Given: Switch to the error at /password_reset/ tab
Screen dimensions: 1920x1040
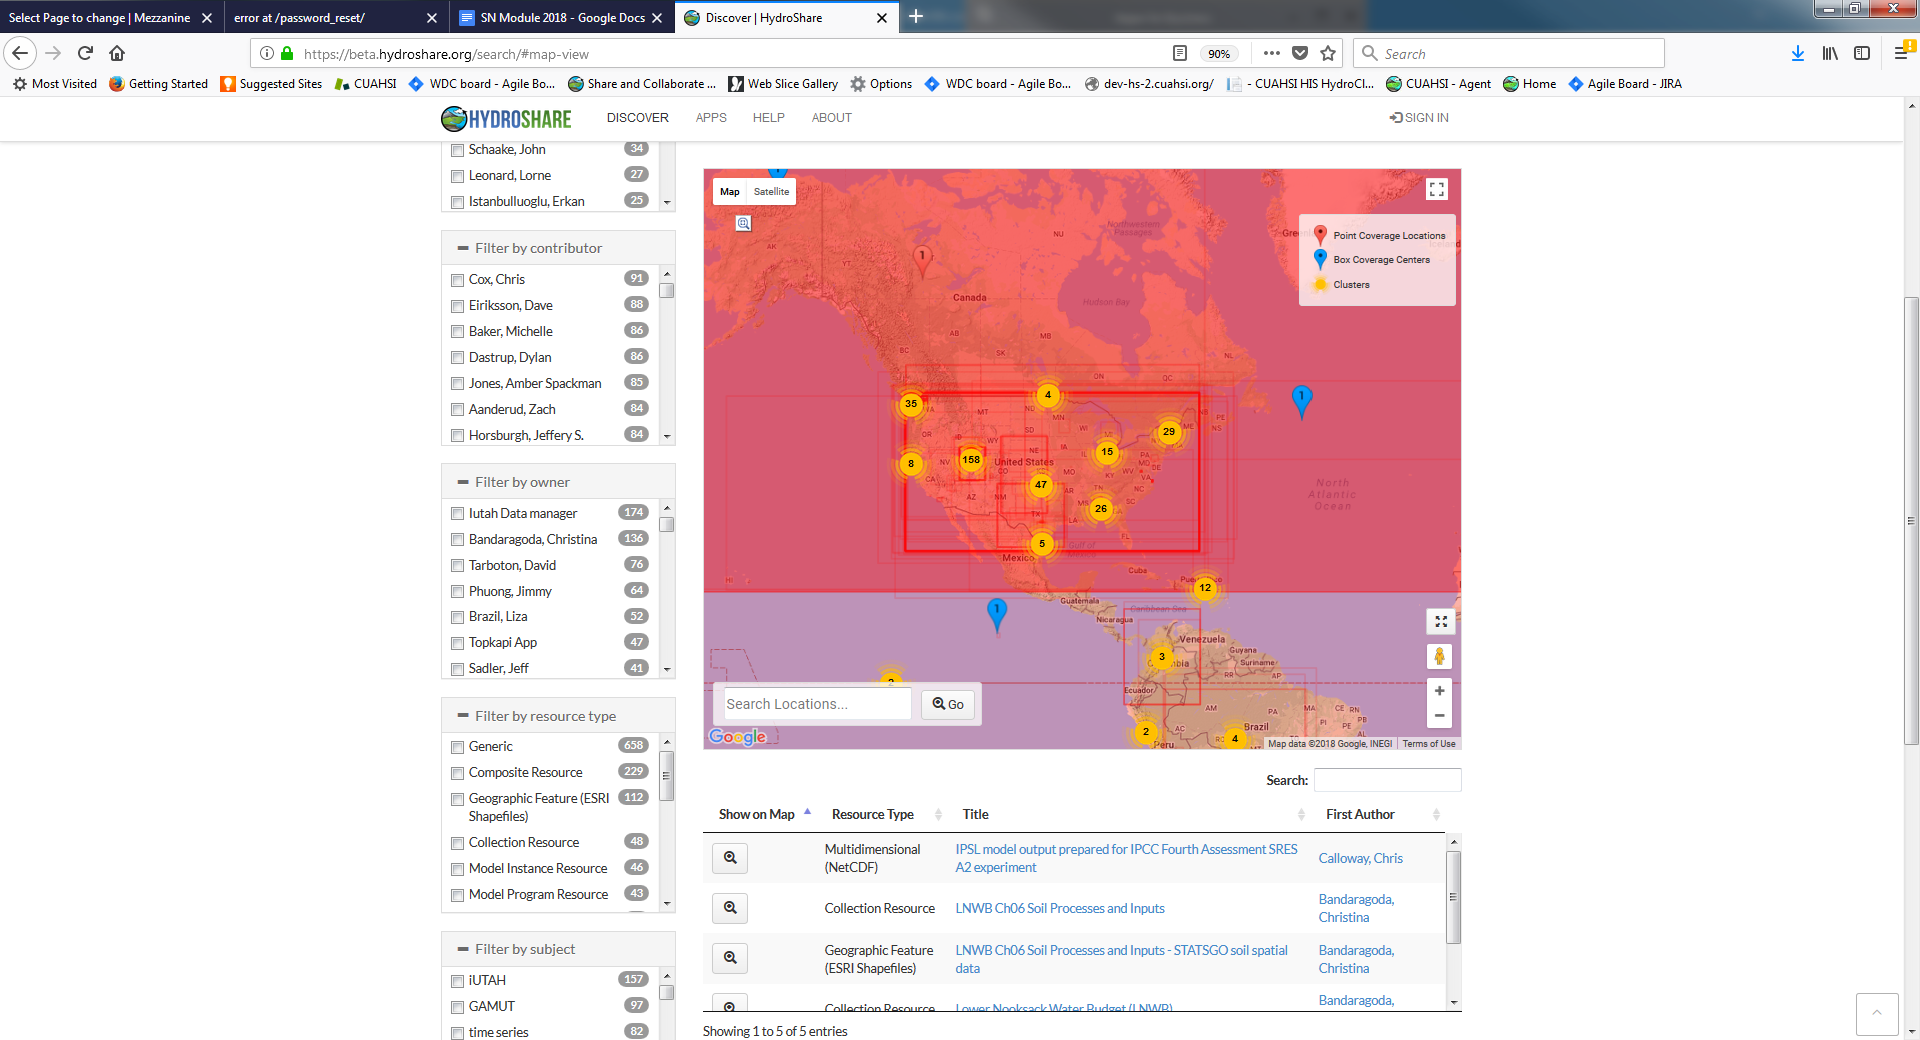Looking at the screenshot, I should (x=335, y=17).
